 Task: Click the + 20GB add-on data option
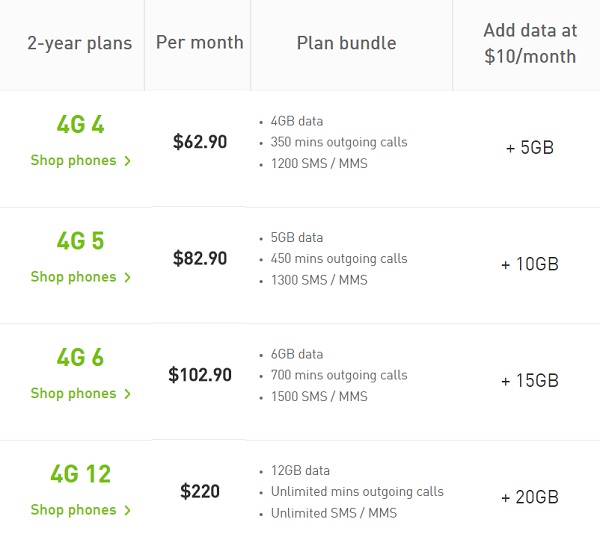click(529, 497)
